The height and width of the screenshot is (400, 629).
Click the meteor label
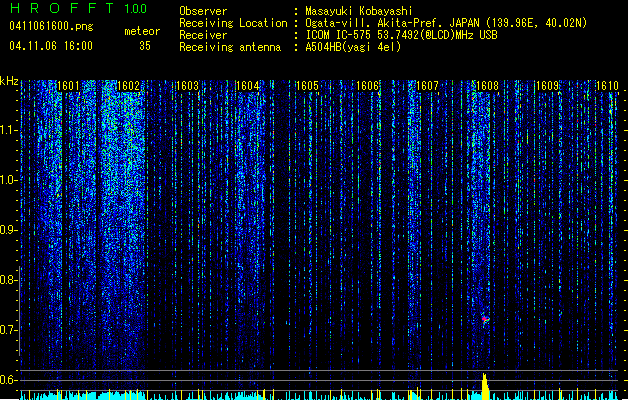(x=142, y=31)
